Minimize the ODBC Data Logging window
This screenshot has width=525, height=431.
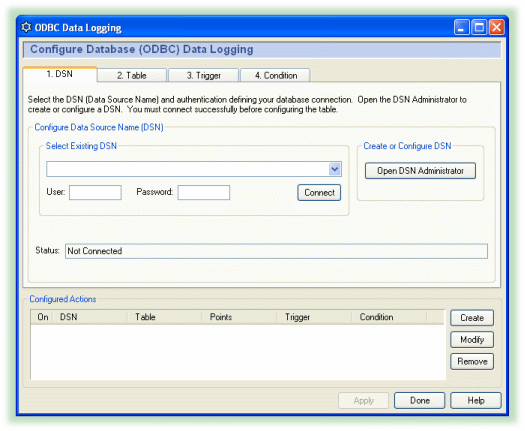pyautogui.click(x=461, y=27)
